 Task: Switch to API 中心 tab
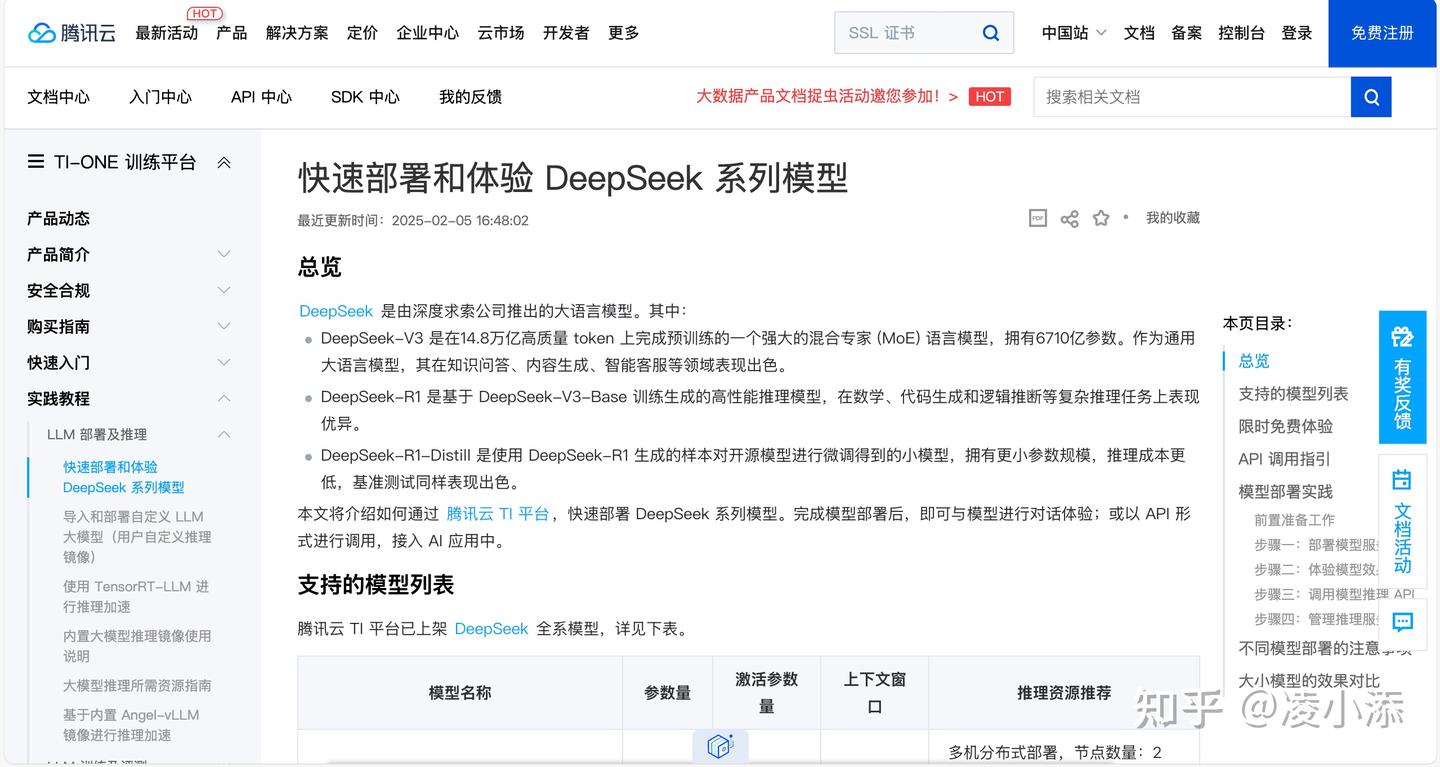click(261, 97)
